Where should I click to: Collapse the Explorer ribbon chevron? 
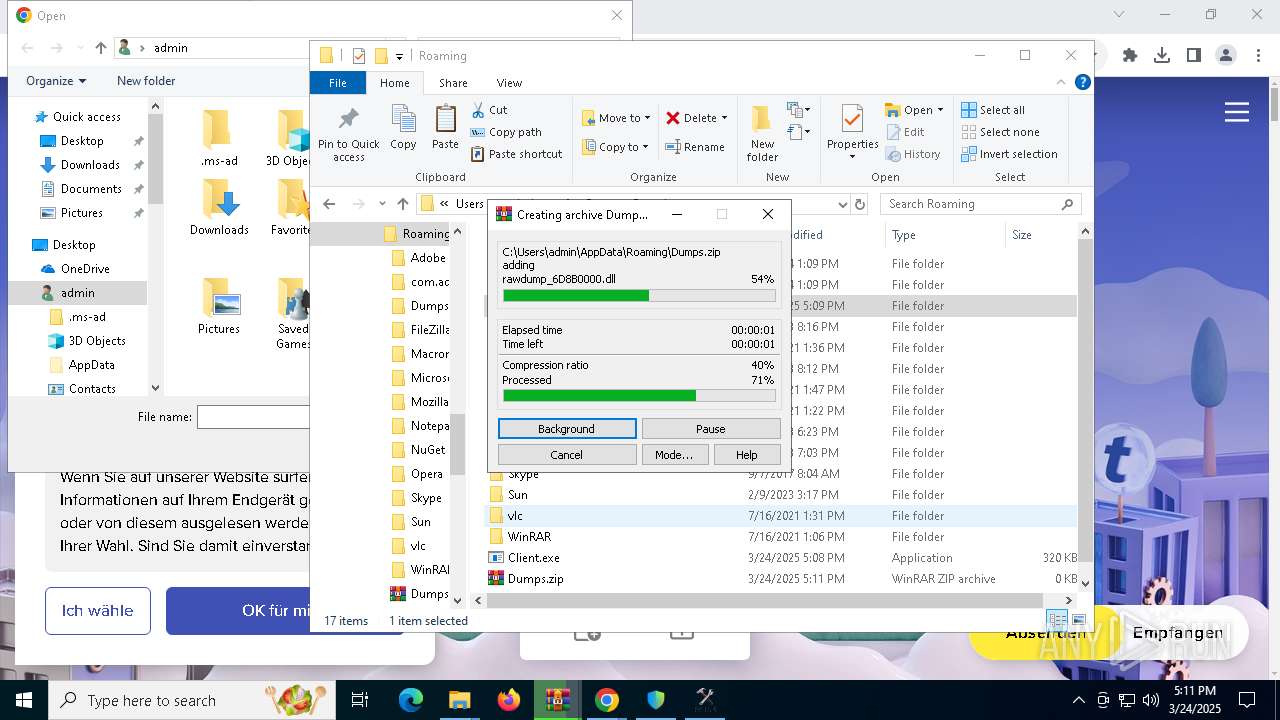(x=1062, y=83)
